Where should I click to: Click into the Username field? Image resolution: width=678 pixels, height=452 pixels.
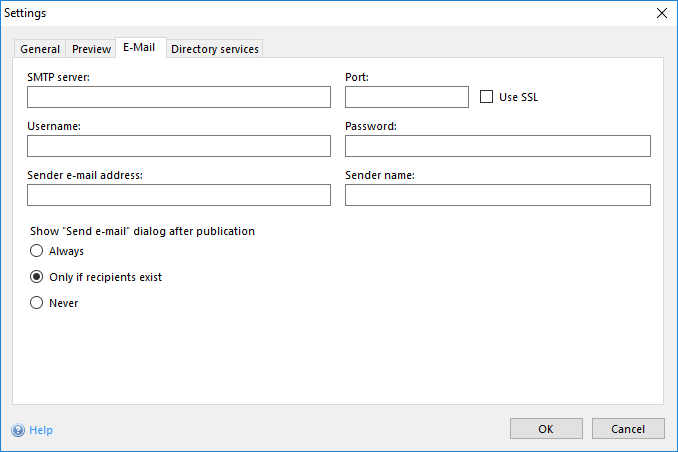click(x=179, y=146)
